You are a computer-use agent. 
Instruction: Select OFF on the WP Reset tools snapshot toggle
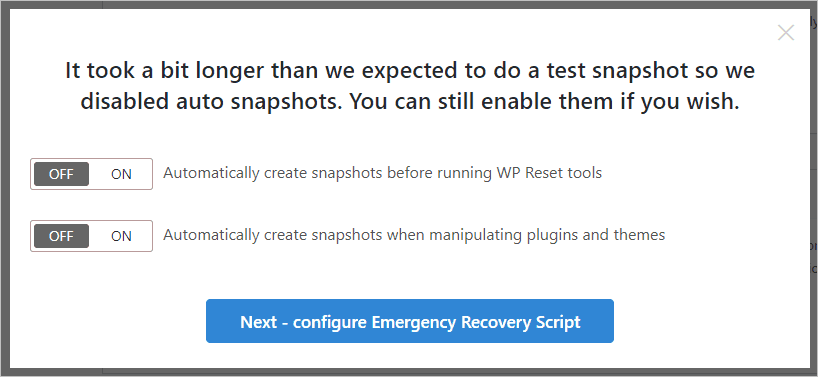tap(62, 174)
